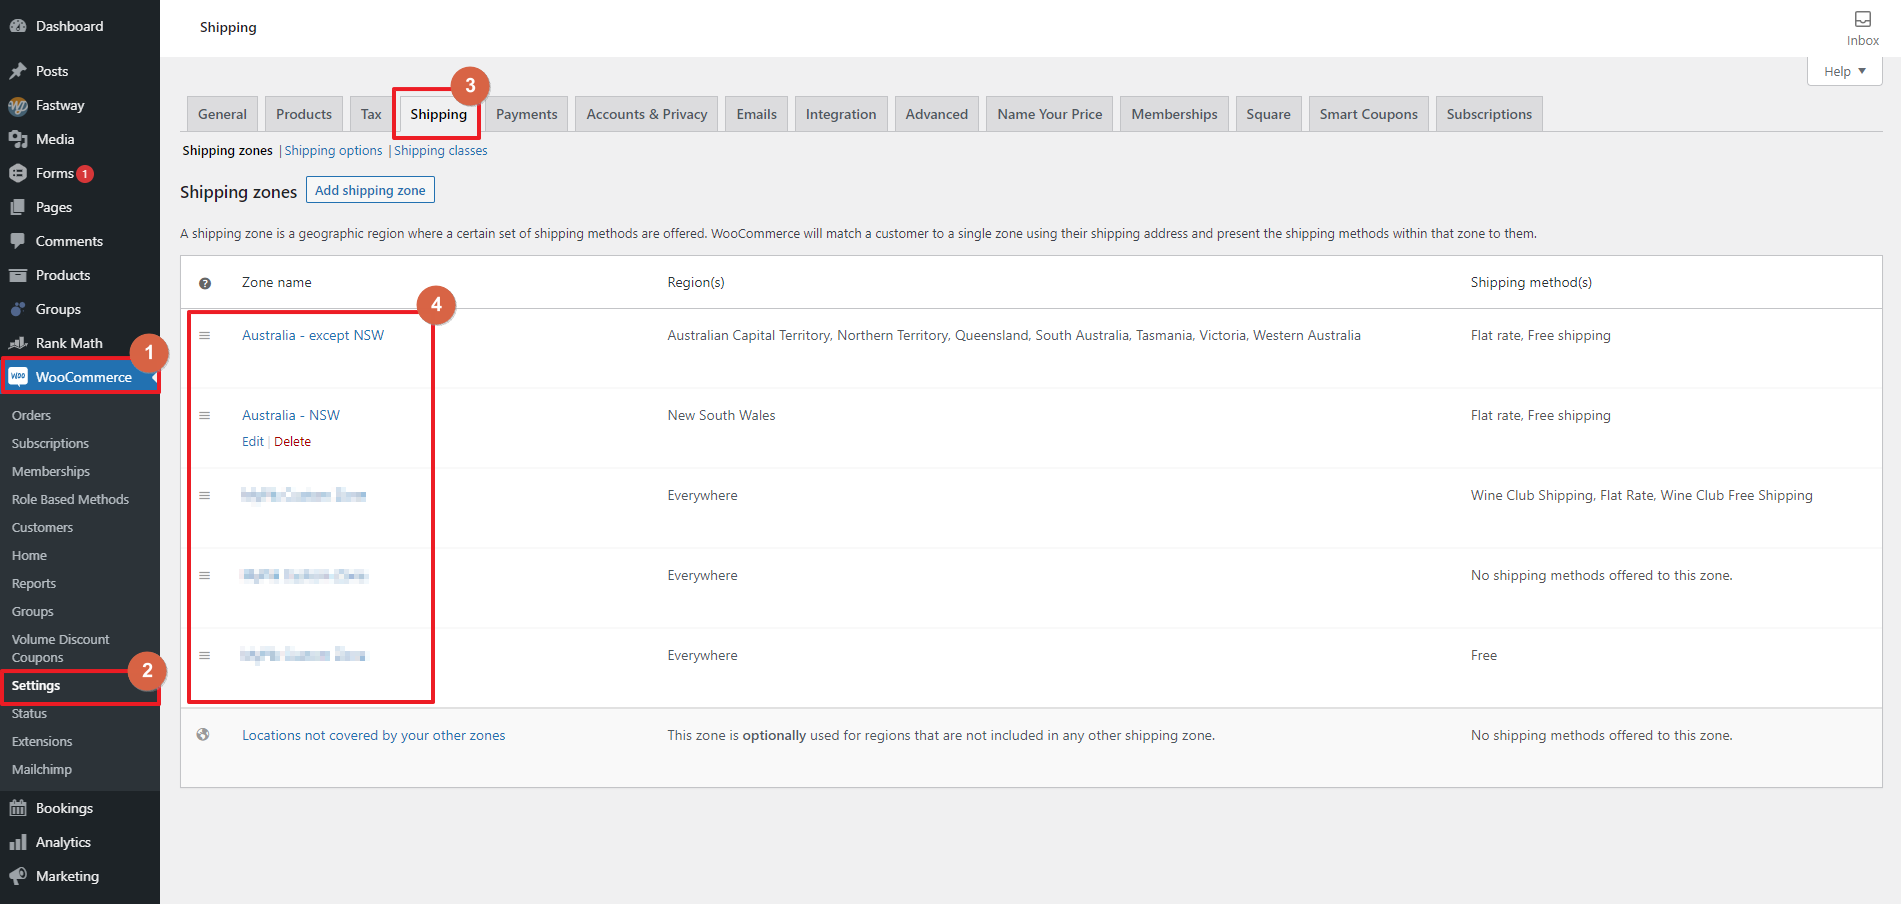Viewport: 1901px width, 904px height.
Task: Open the Subscriptions settings tab
Action: (1489, 114)
